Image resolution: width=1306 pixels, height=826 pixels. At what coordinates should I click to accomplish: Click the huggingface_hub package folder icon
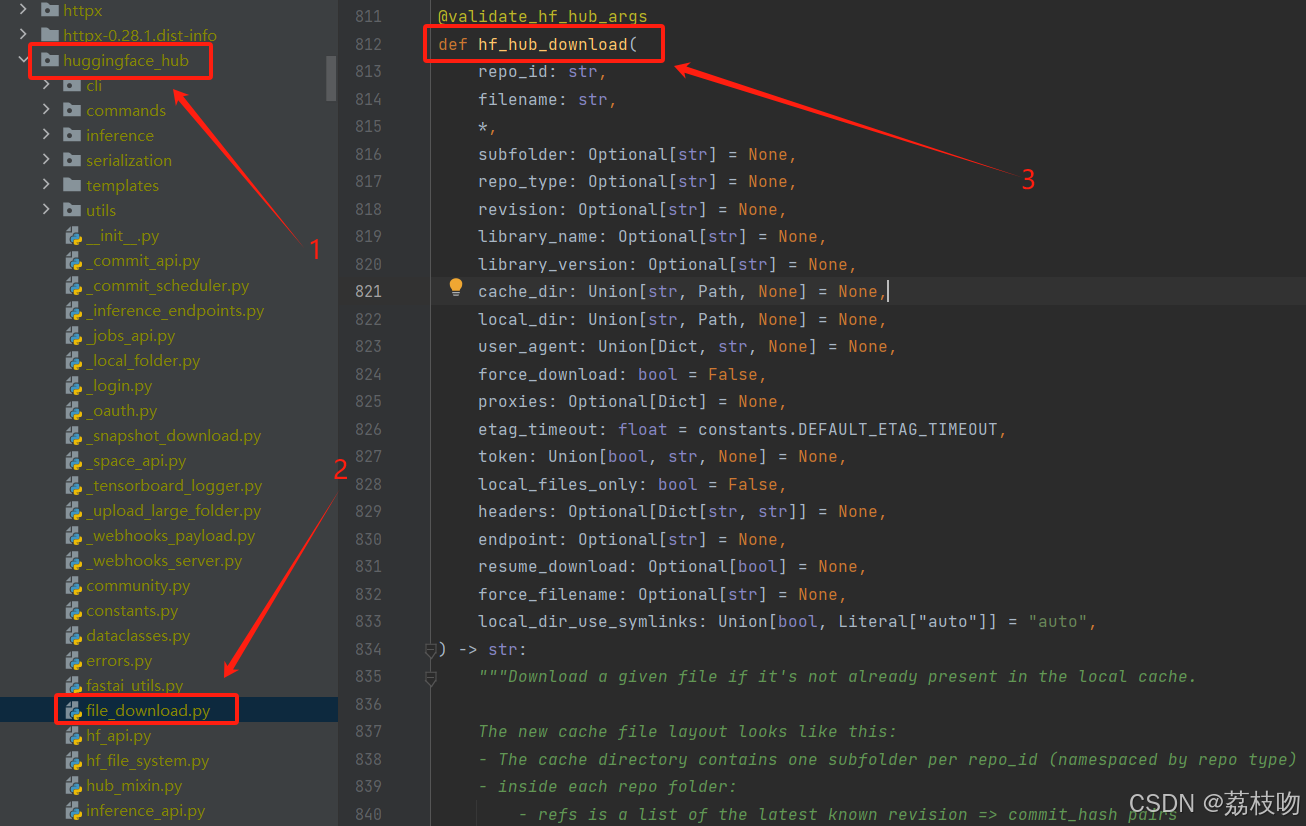point(48,60)
